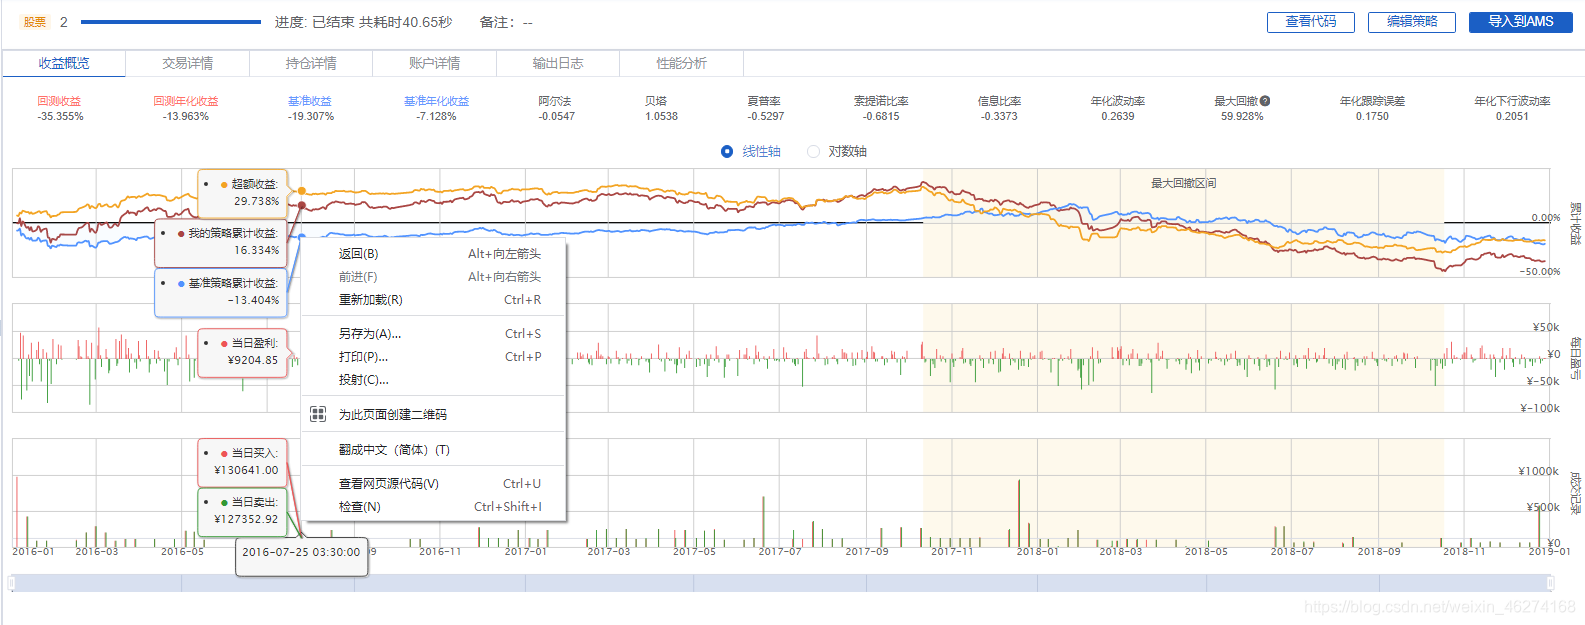Choose 检查(N) in the context menu
The image size is (1585, 625).
434,507
